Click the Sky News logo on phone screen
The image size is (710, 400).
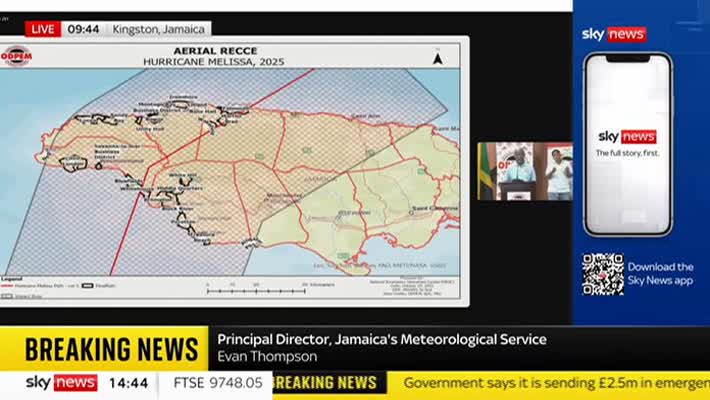point(627,136)
